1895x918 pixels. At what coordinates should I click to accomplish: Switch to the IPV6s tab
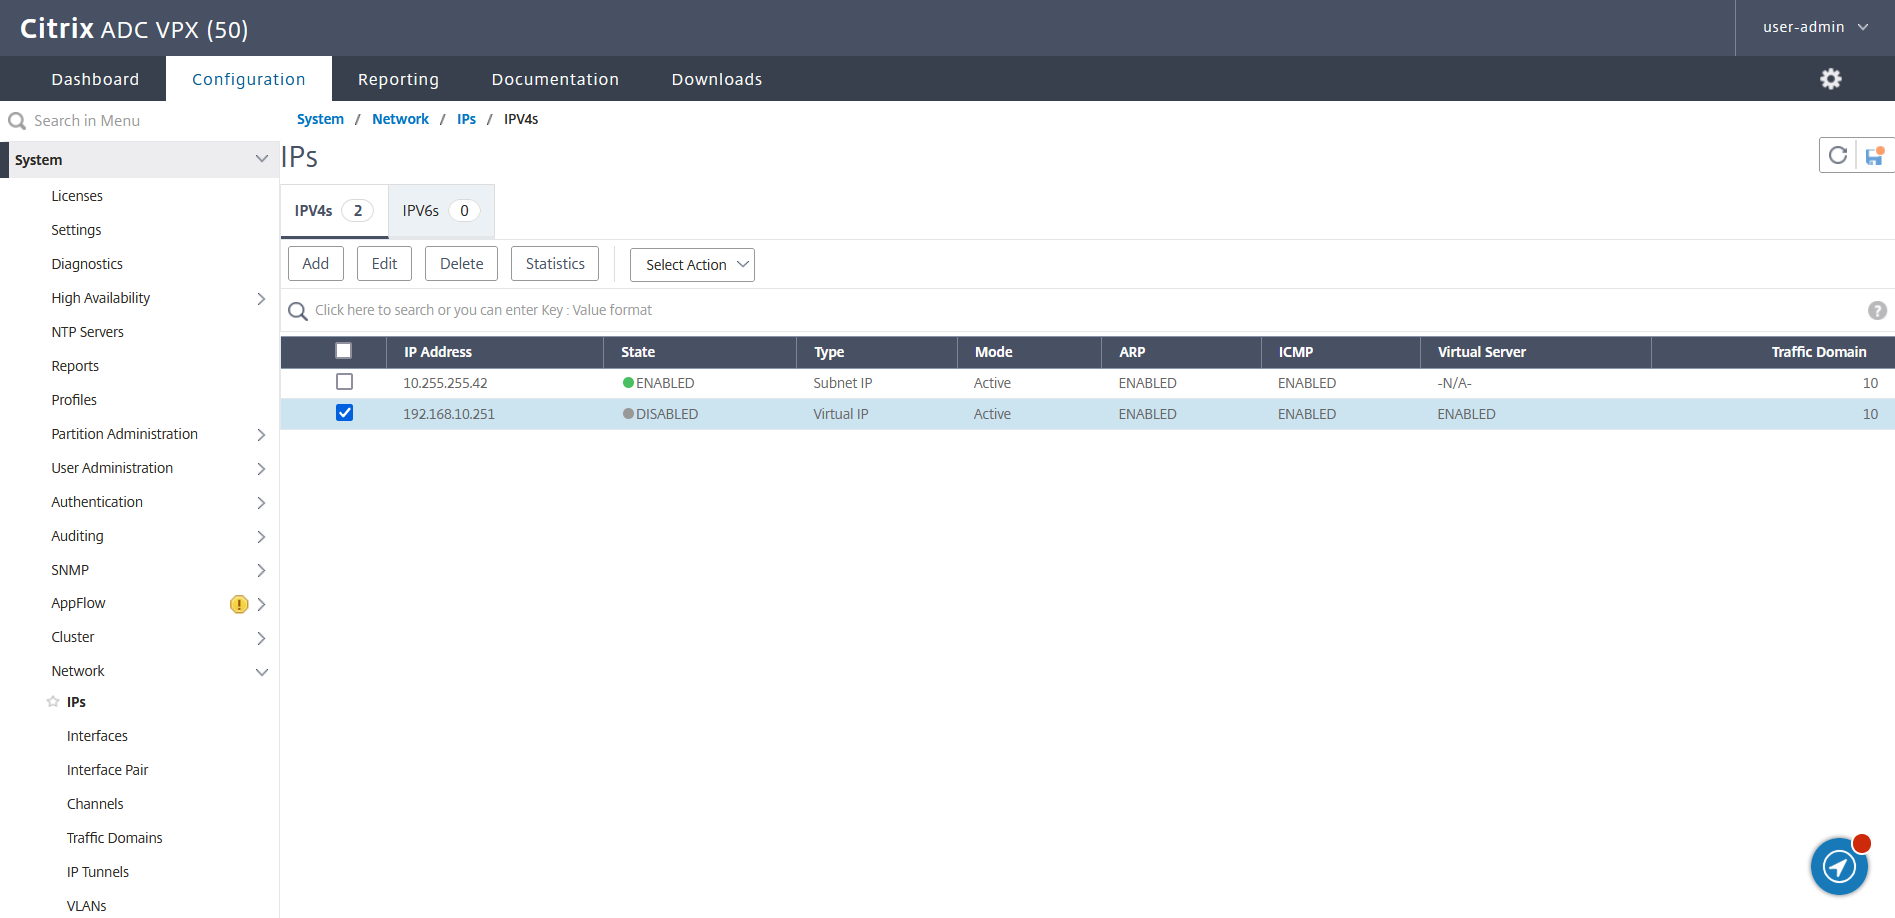click(439, 210)
